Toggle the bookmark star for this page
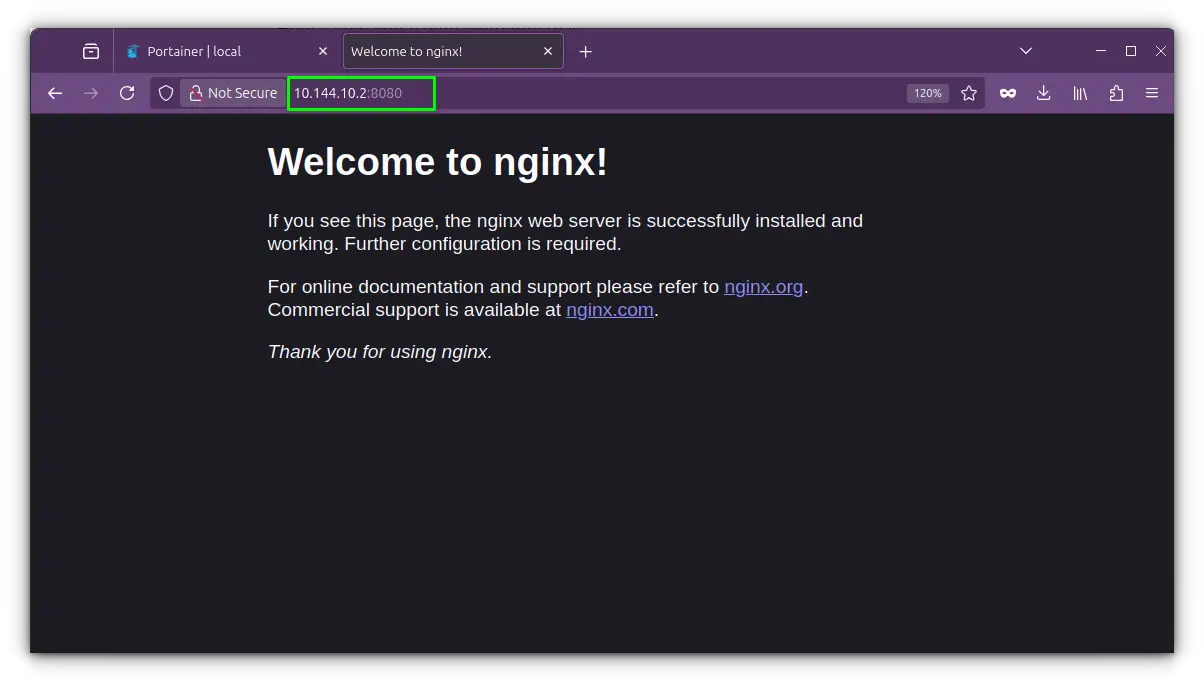1204x685 pixels. tap(969, 93)
